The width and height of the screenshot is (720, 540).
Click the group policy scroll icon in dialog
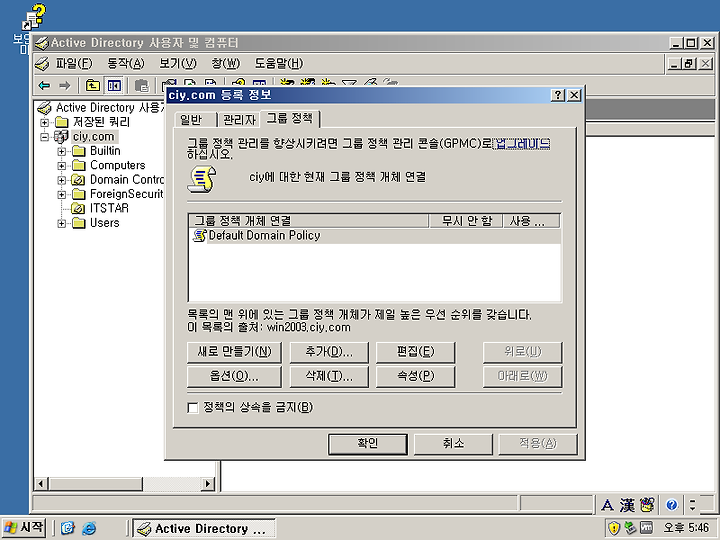pyautogui.click(x=202, y=180)
